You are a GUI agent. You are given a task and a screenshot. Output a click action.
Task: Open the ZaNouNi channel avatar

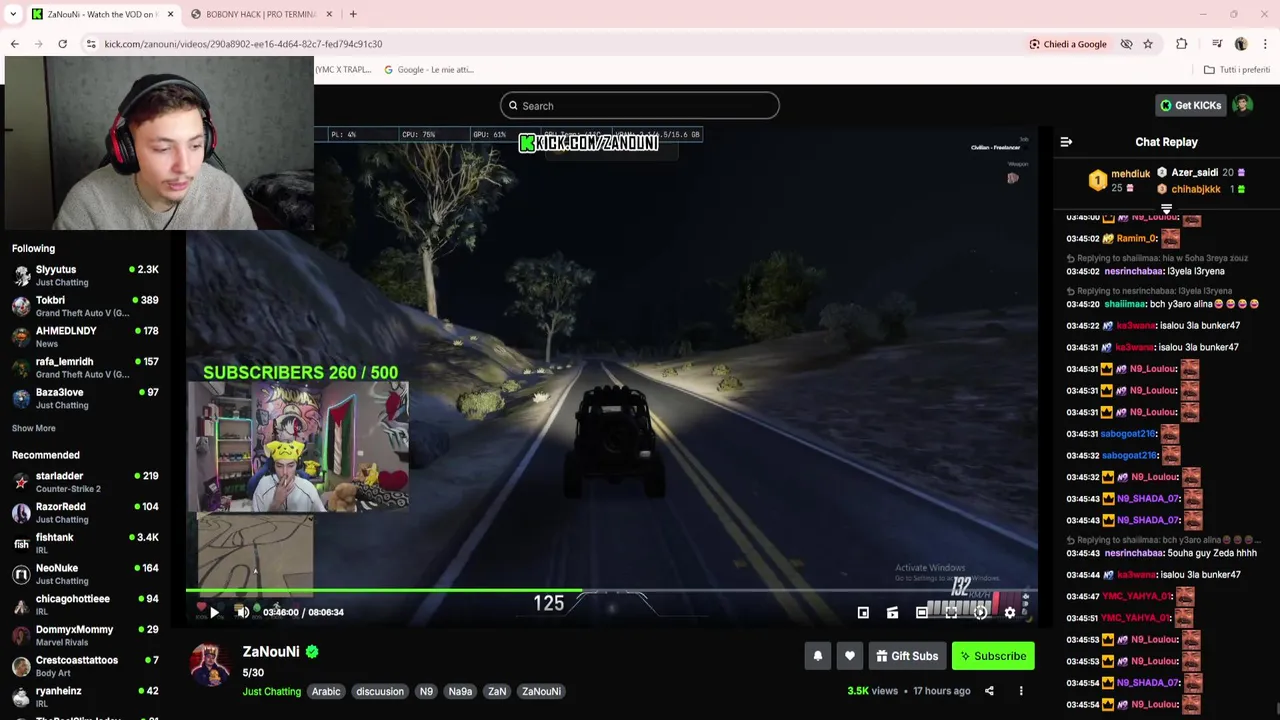click(210, 664)
